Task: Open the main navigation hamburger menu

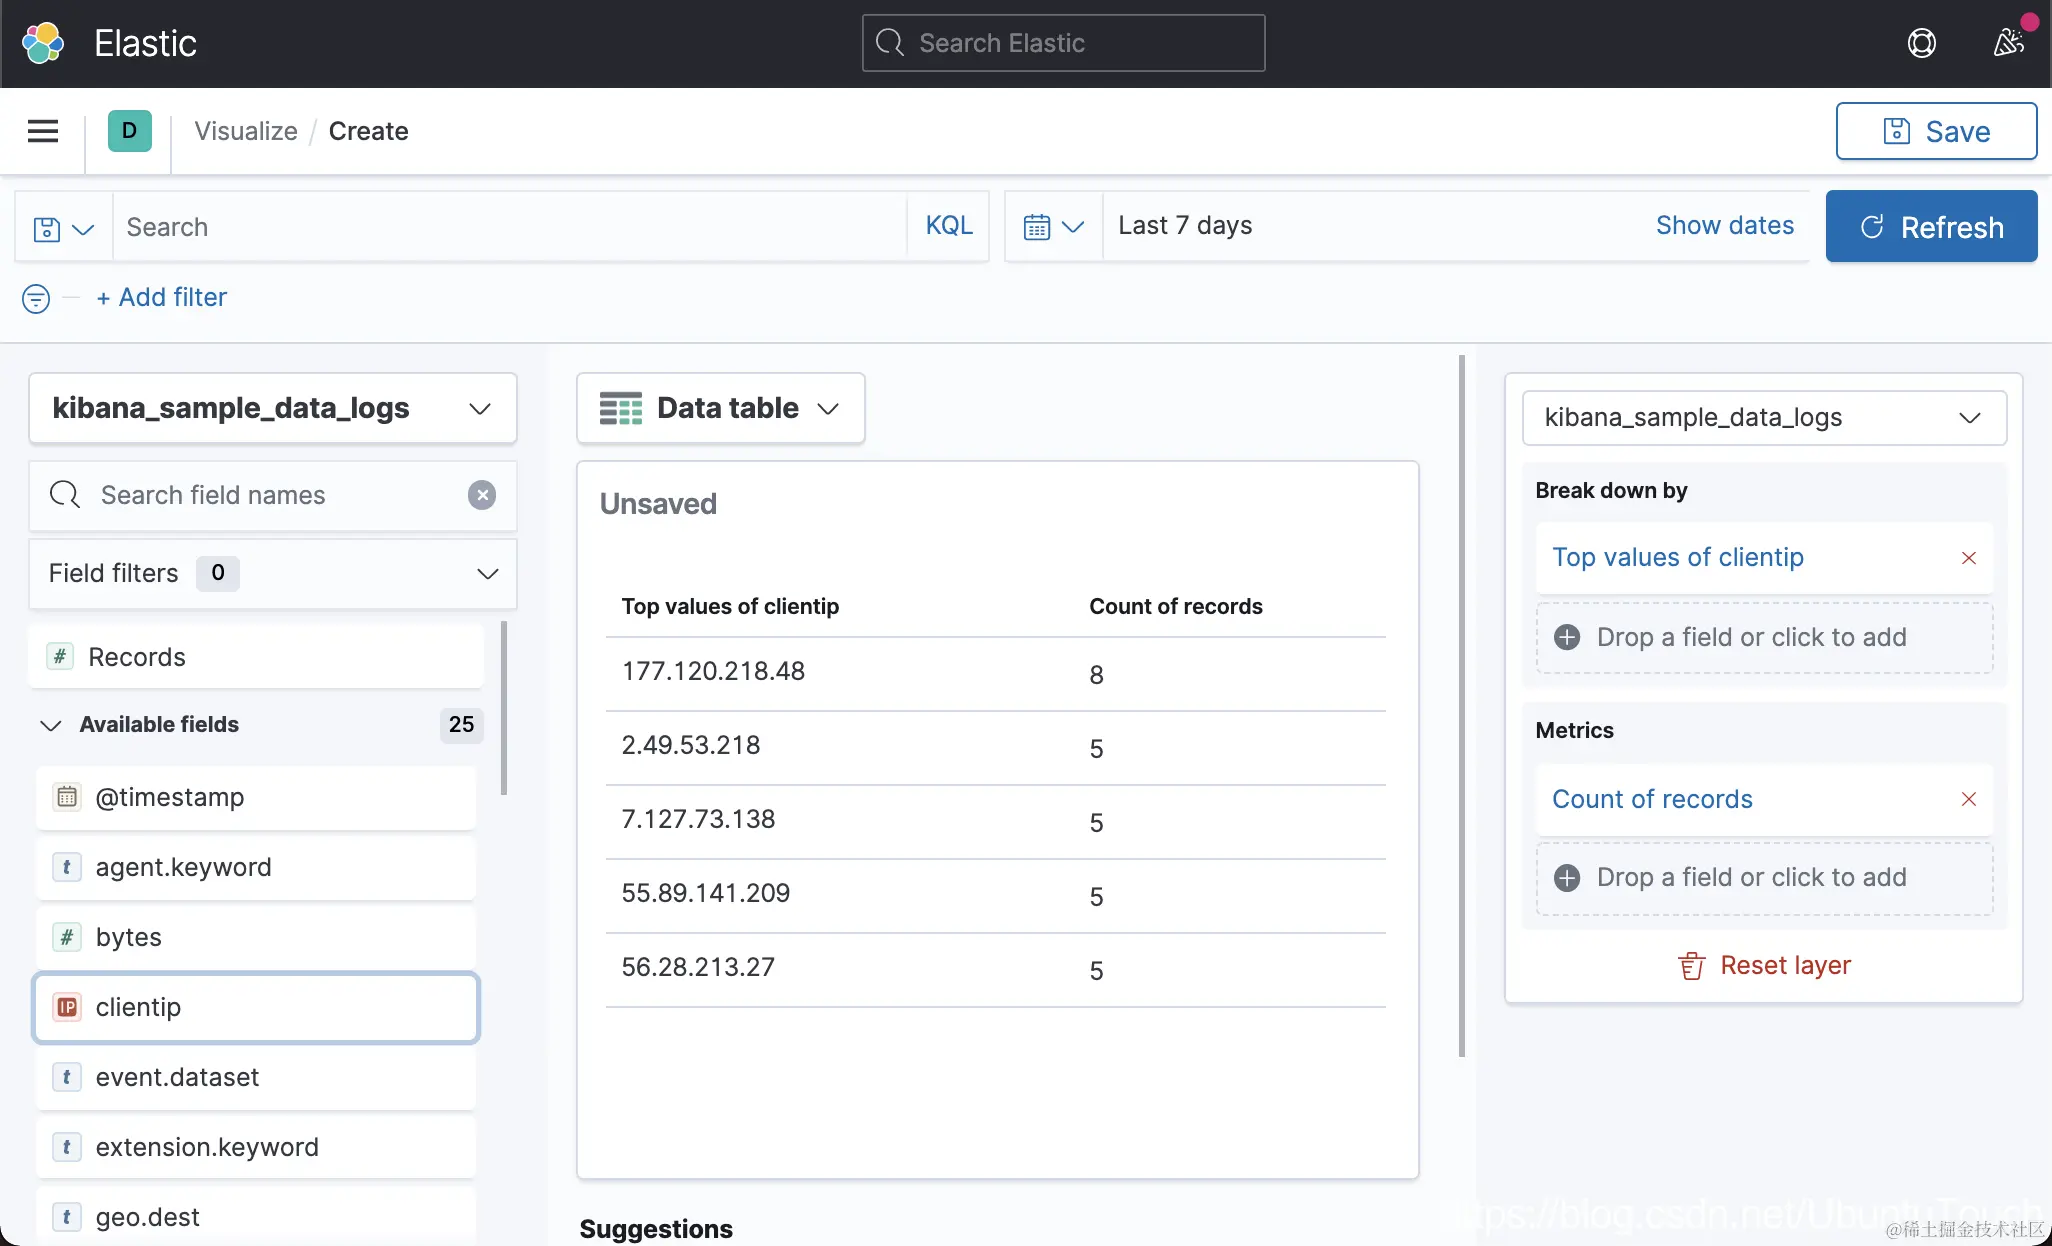Action: (43, 131)
